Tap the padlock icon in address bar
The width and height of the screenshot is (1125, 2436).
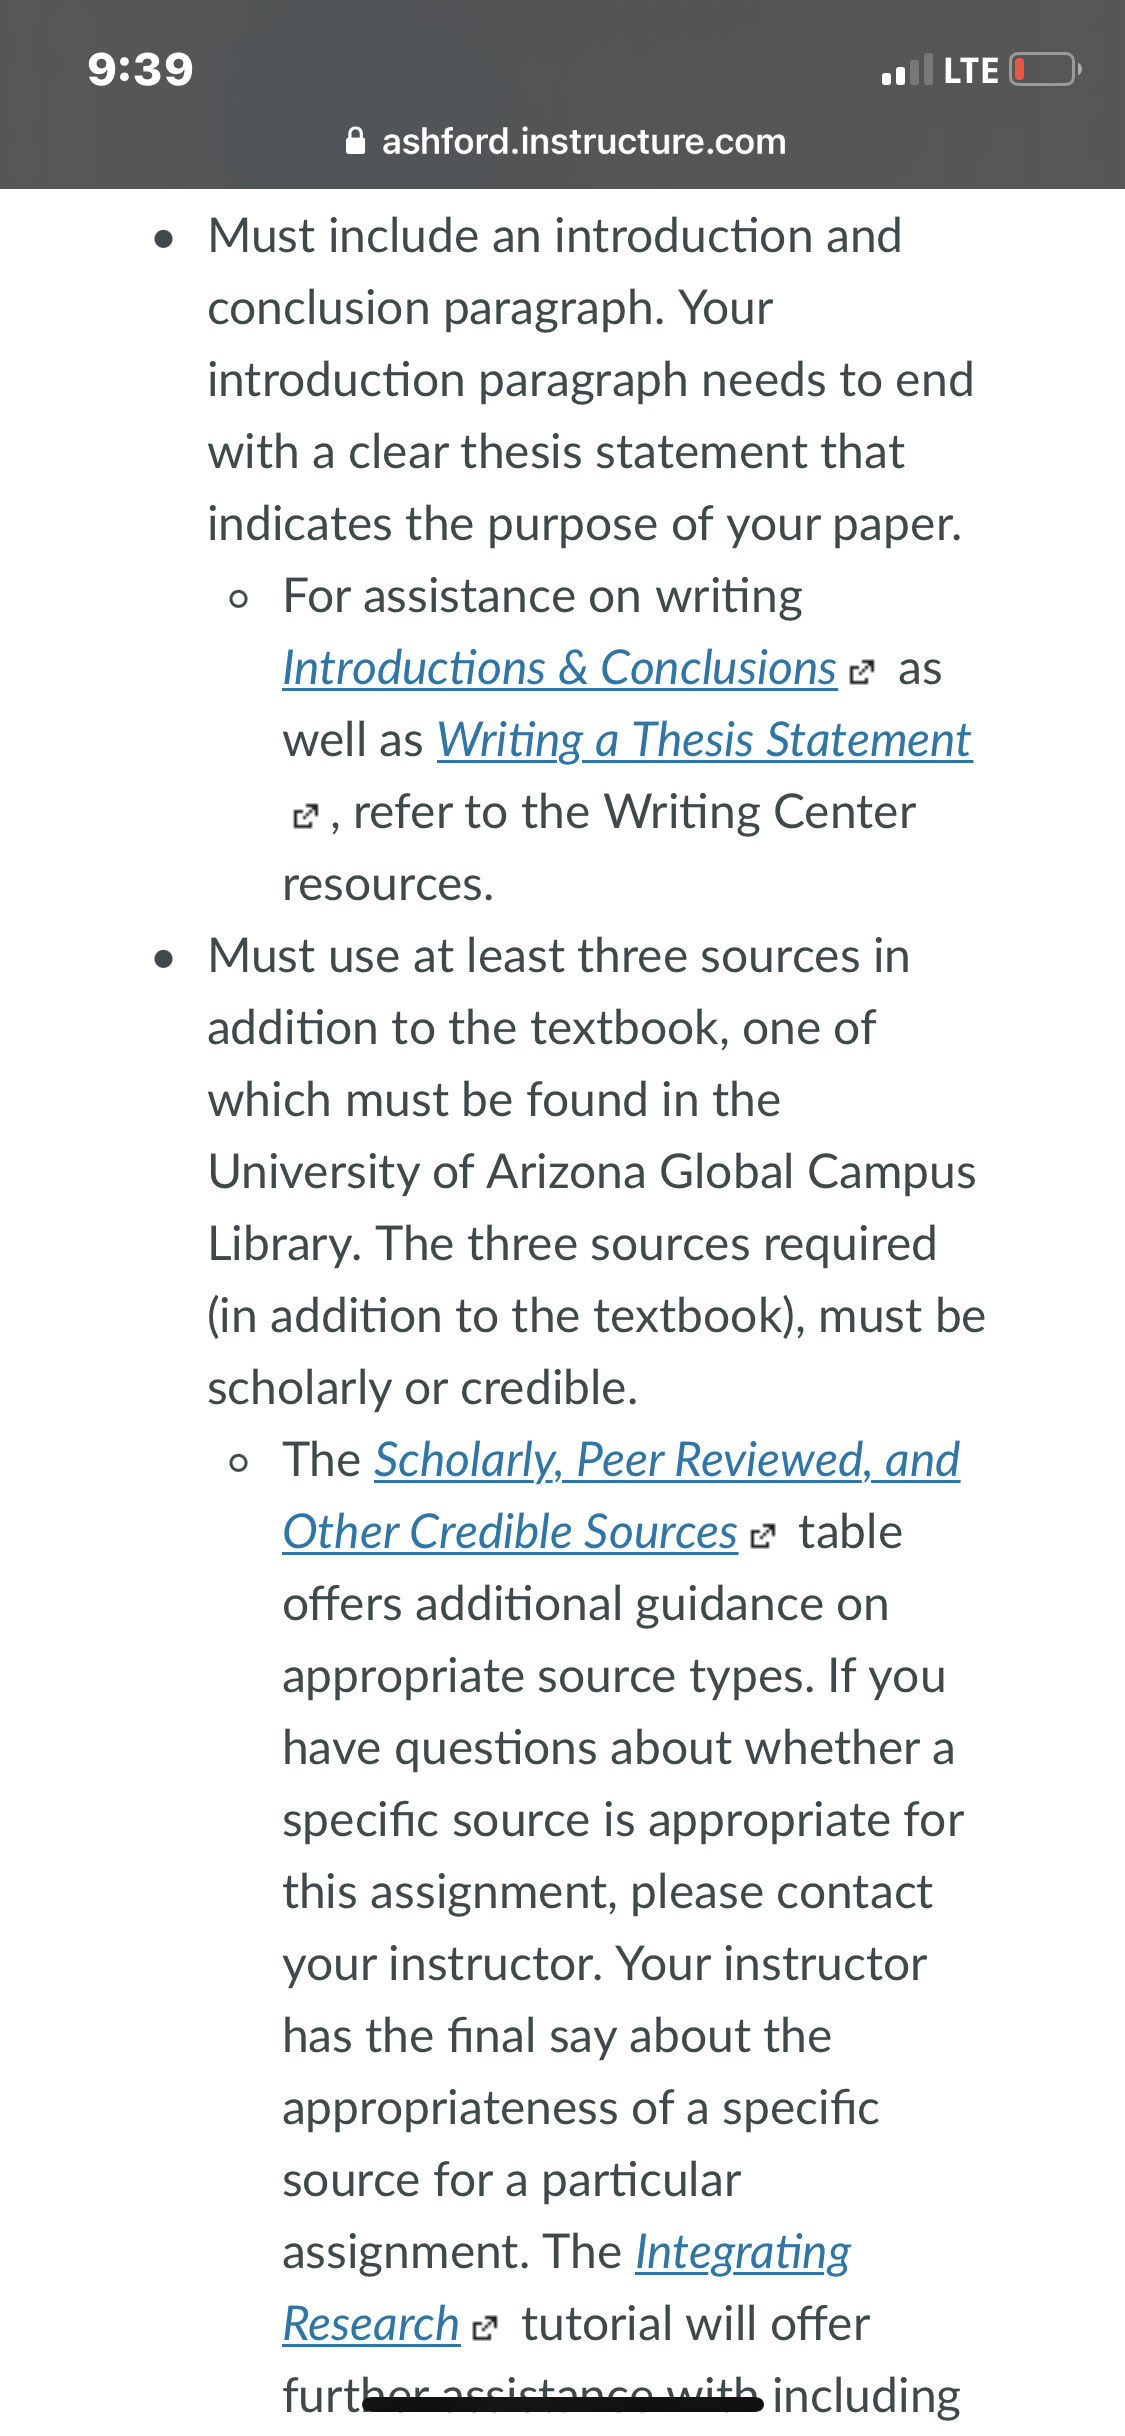coord(355,141)
